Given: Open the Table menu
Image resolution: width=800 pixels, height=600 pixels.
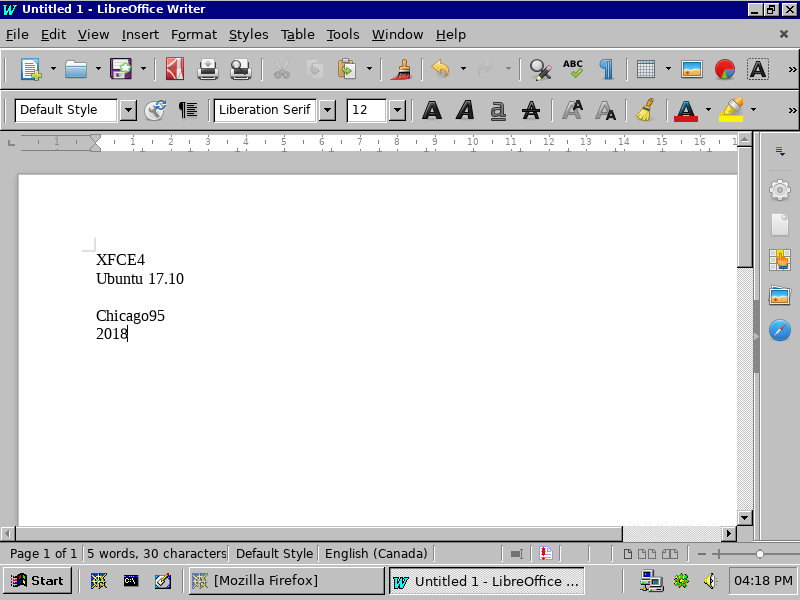Looking at the screenshot, I should (x=297, y=34).
